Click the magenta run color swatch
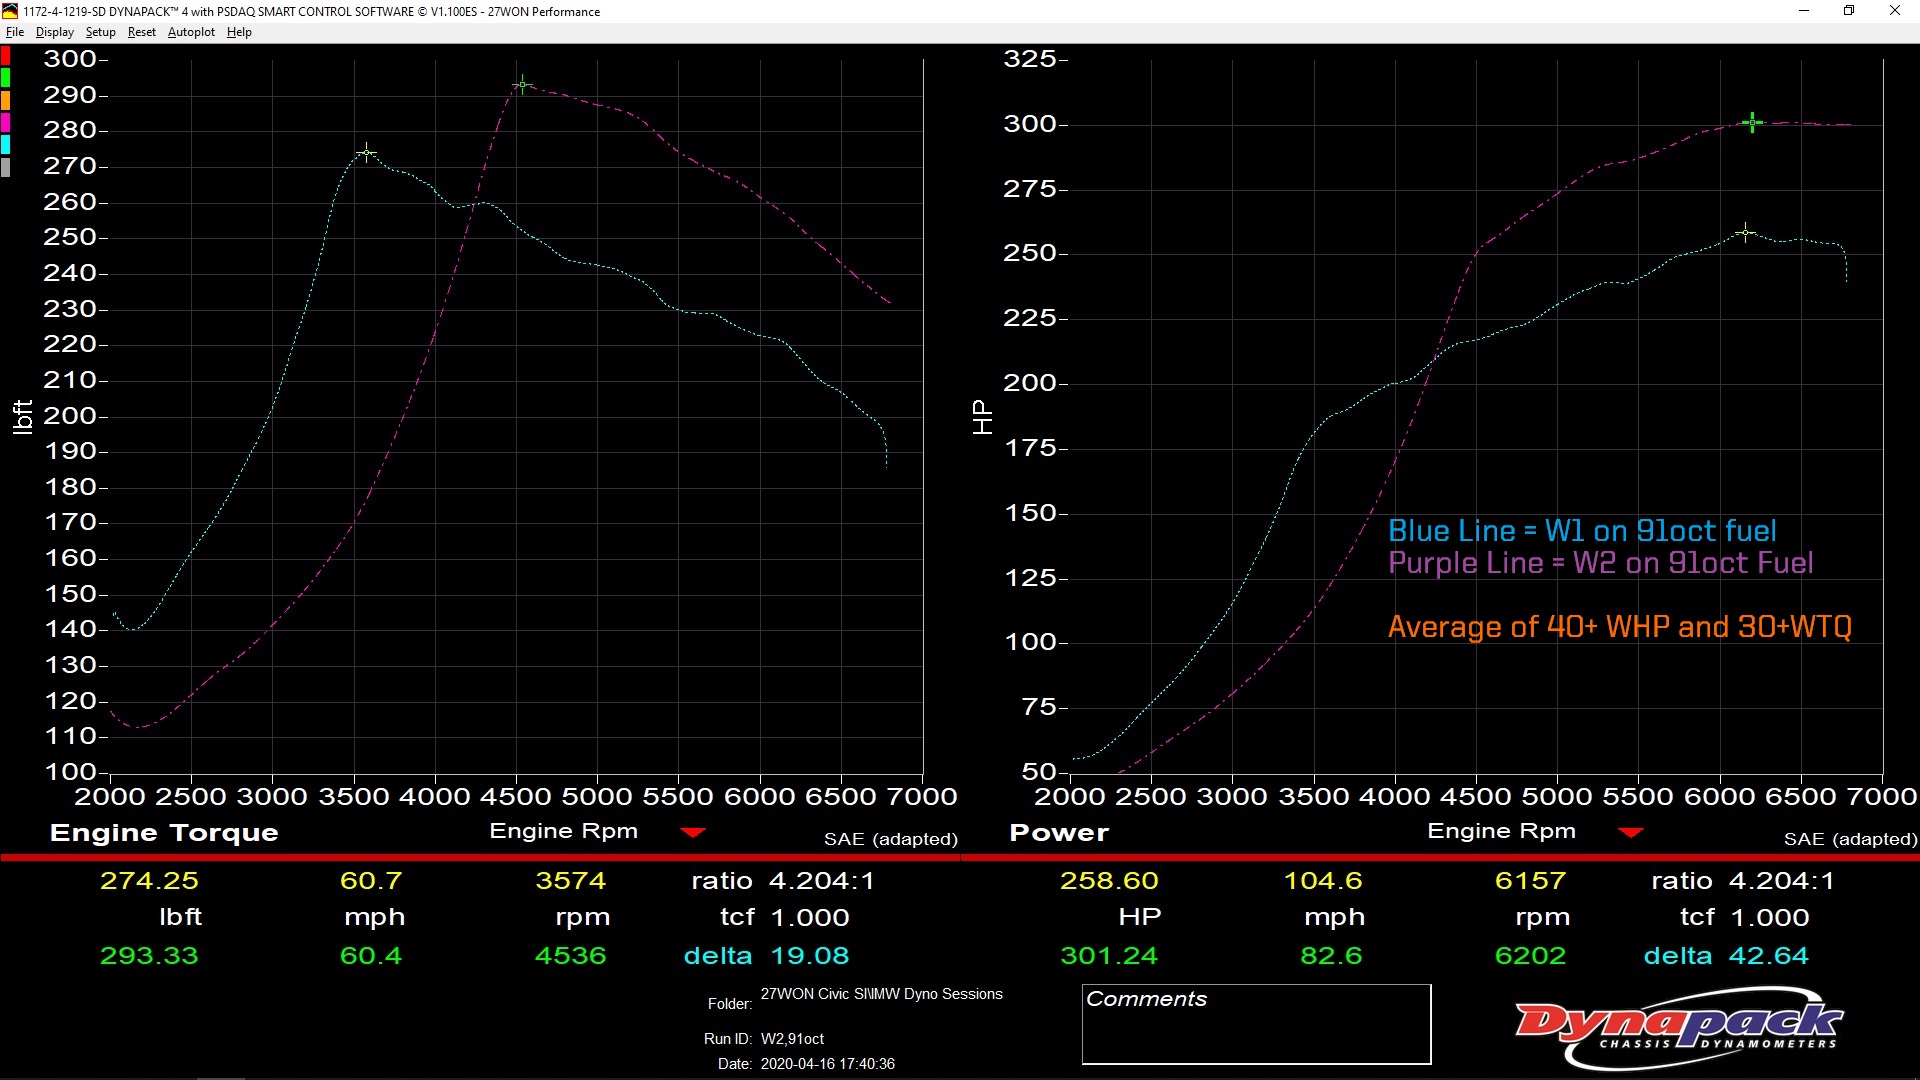The width and height of the screenshot is (1920, 1080). pos(5,122)
